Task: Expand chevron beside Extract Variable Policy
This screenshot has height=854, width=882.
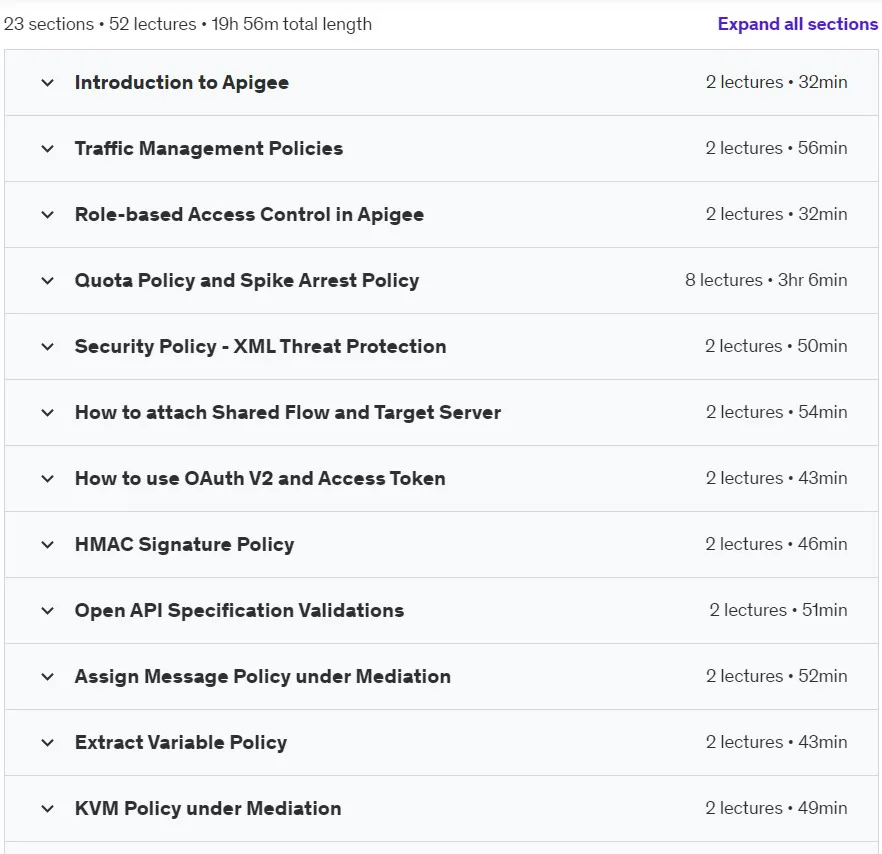Action: tap(48, 743)
